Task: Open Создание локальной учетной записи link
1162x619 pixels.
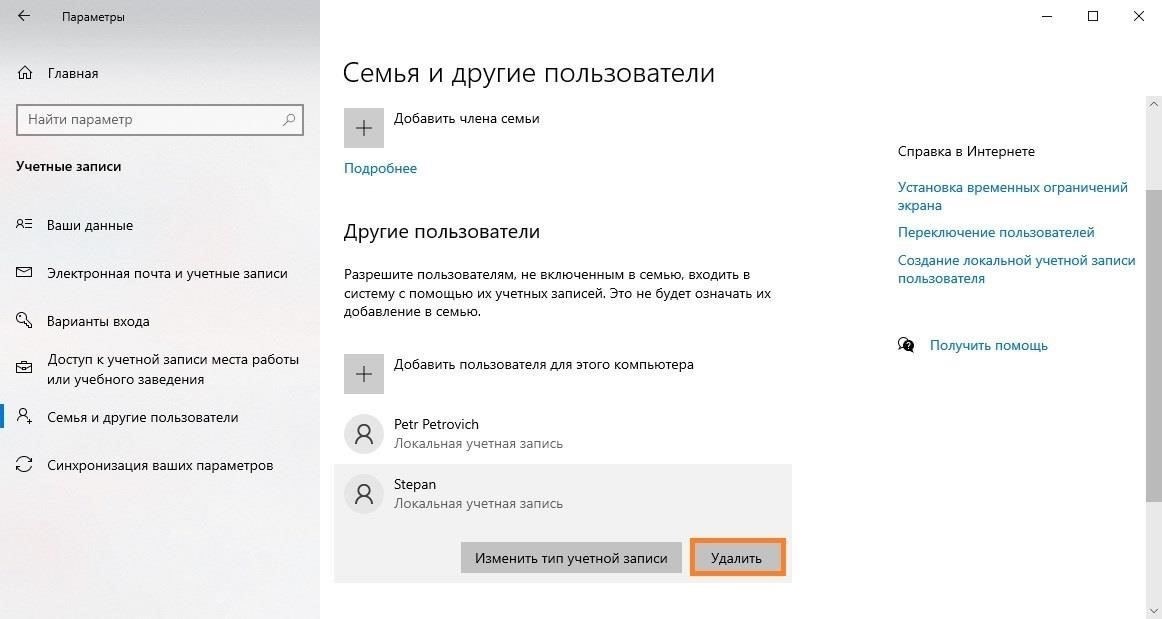Action: 1017,270
